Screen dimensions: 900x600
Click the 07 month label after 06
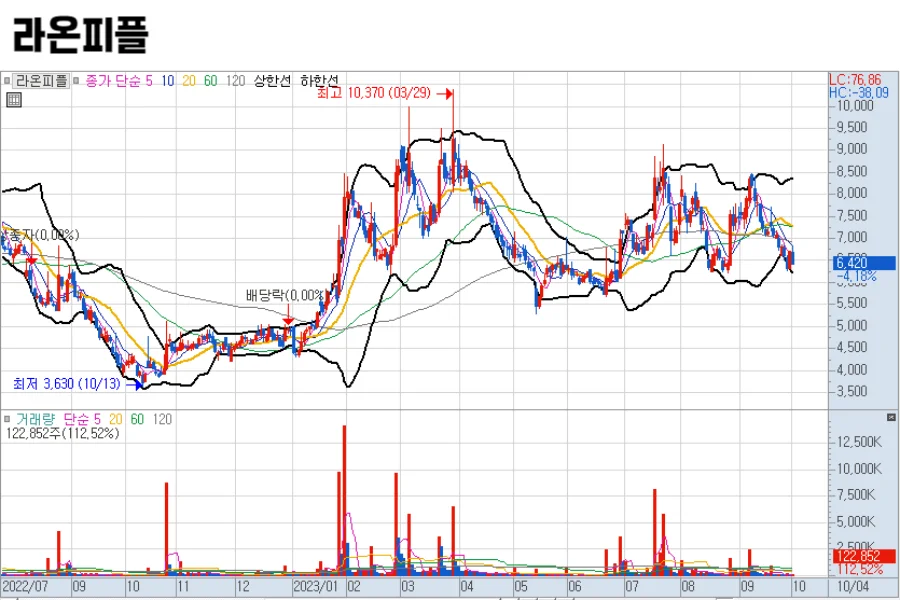[631, 587]
